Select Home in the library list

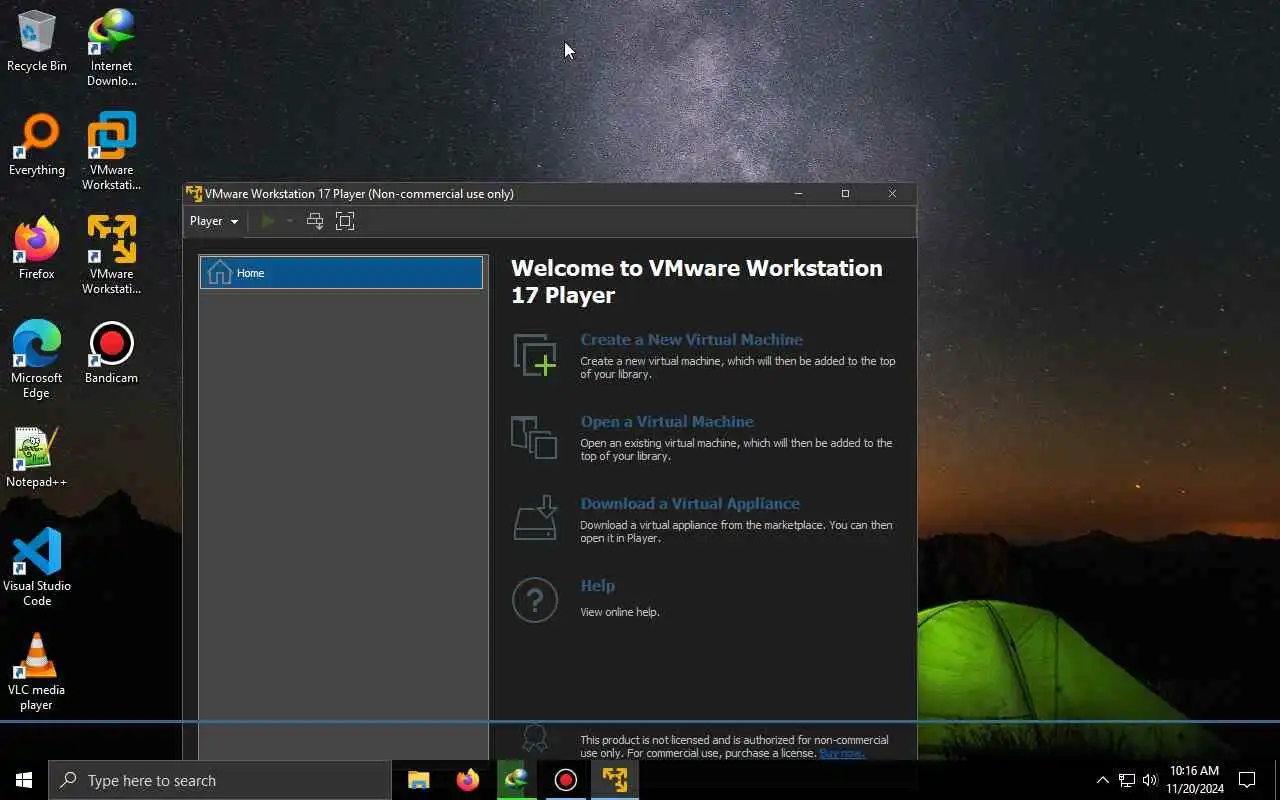coord(341,273)
